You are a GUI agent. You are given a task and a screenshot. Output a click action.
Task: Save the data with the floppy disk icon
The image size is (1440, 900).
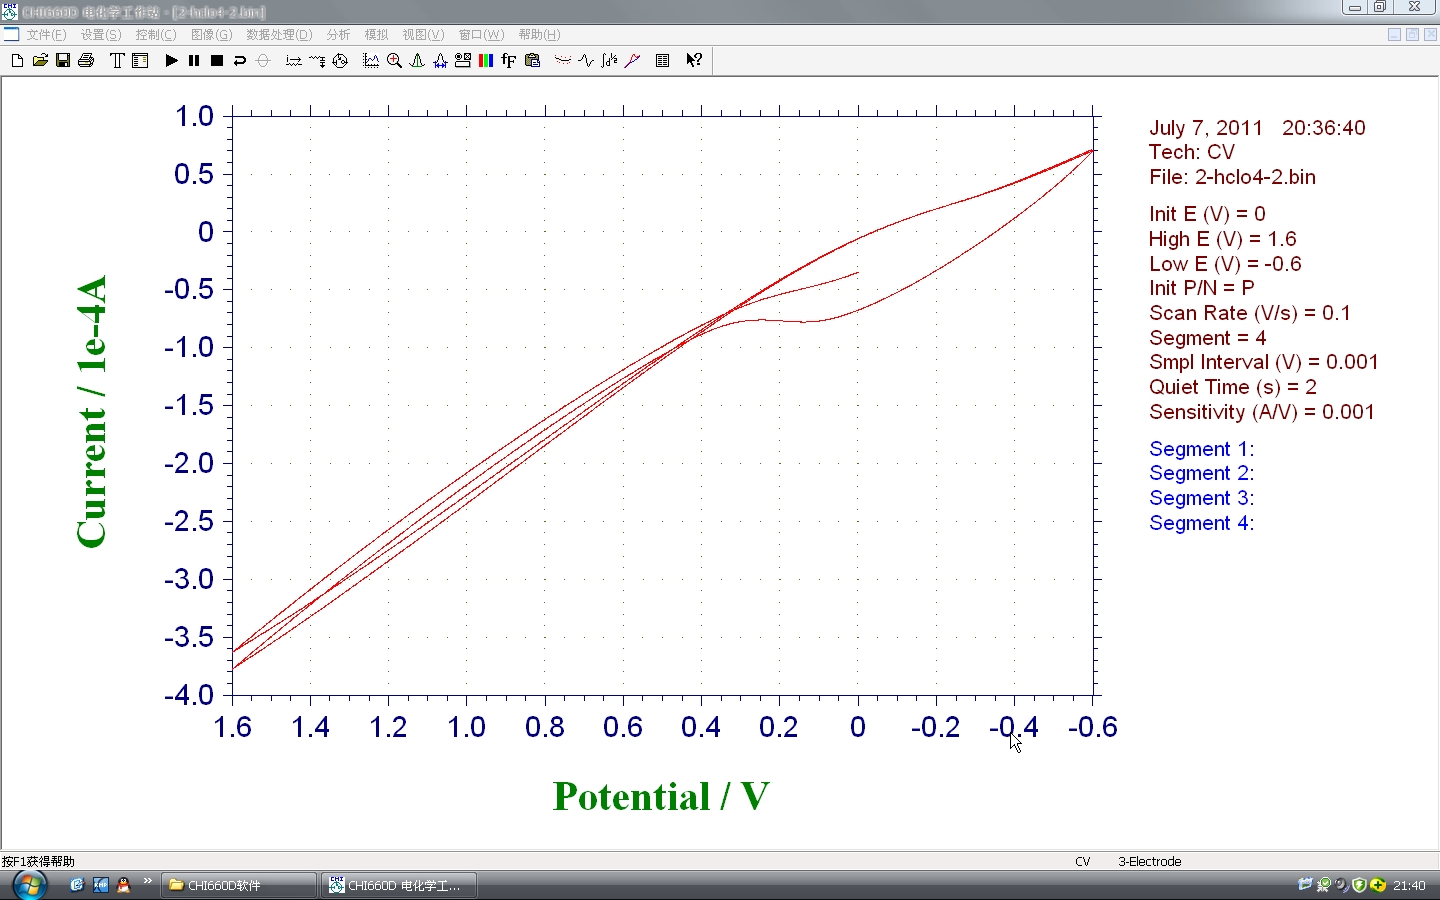tap(63, 61)
